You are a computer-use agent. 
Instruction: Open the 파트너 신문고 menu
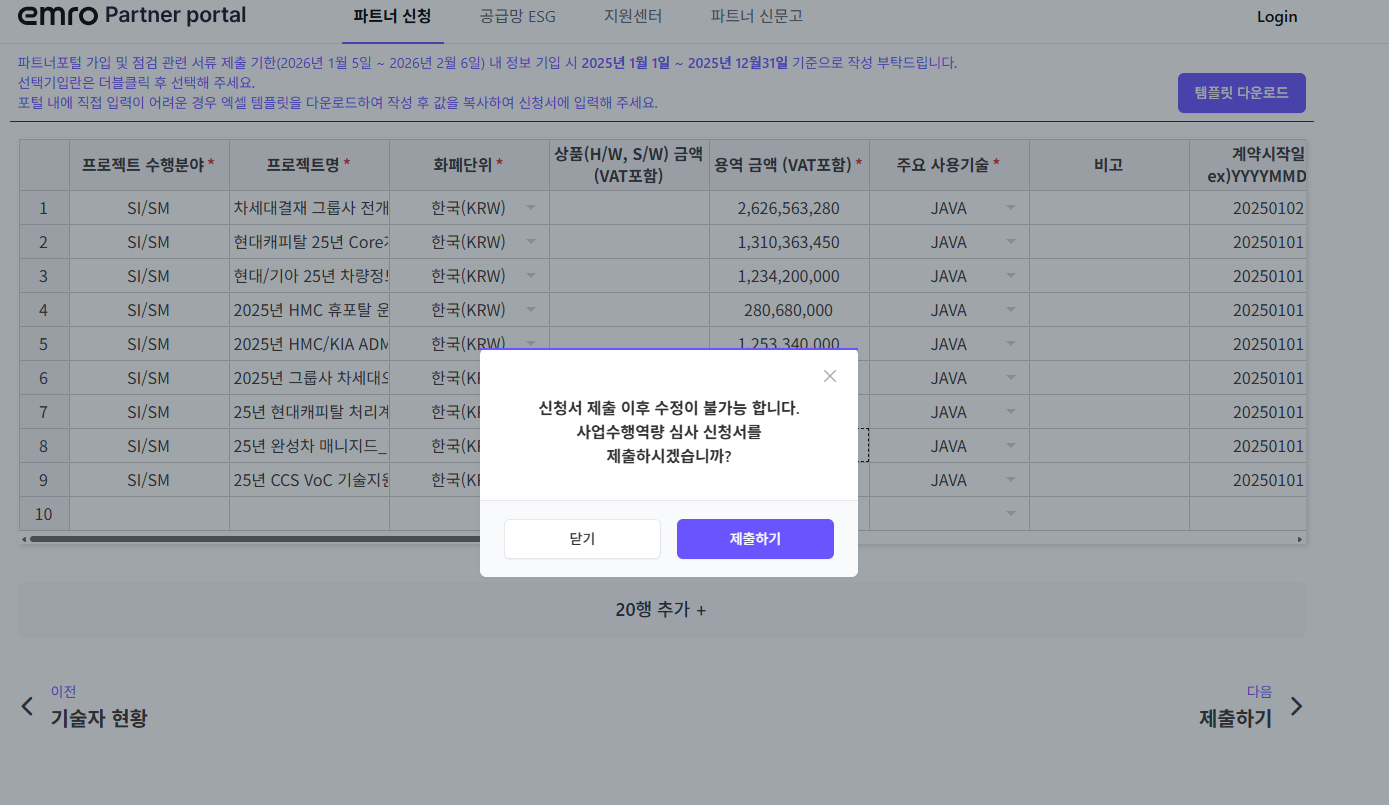point(754,16)
